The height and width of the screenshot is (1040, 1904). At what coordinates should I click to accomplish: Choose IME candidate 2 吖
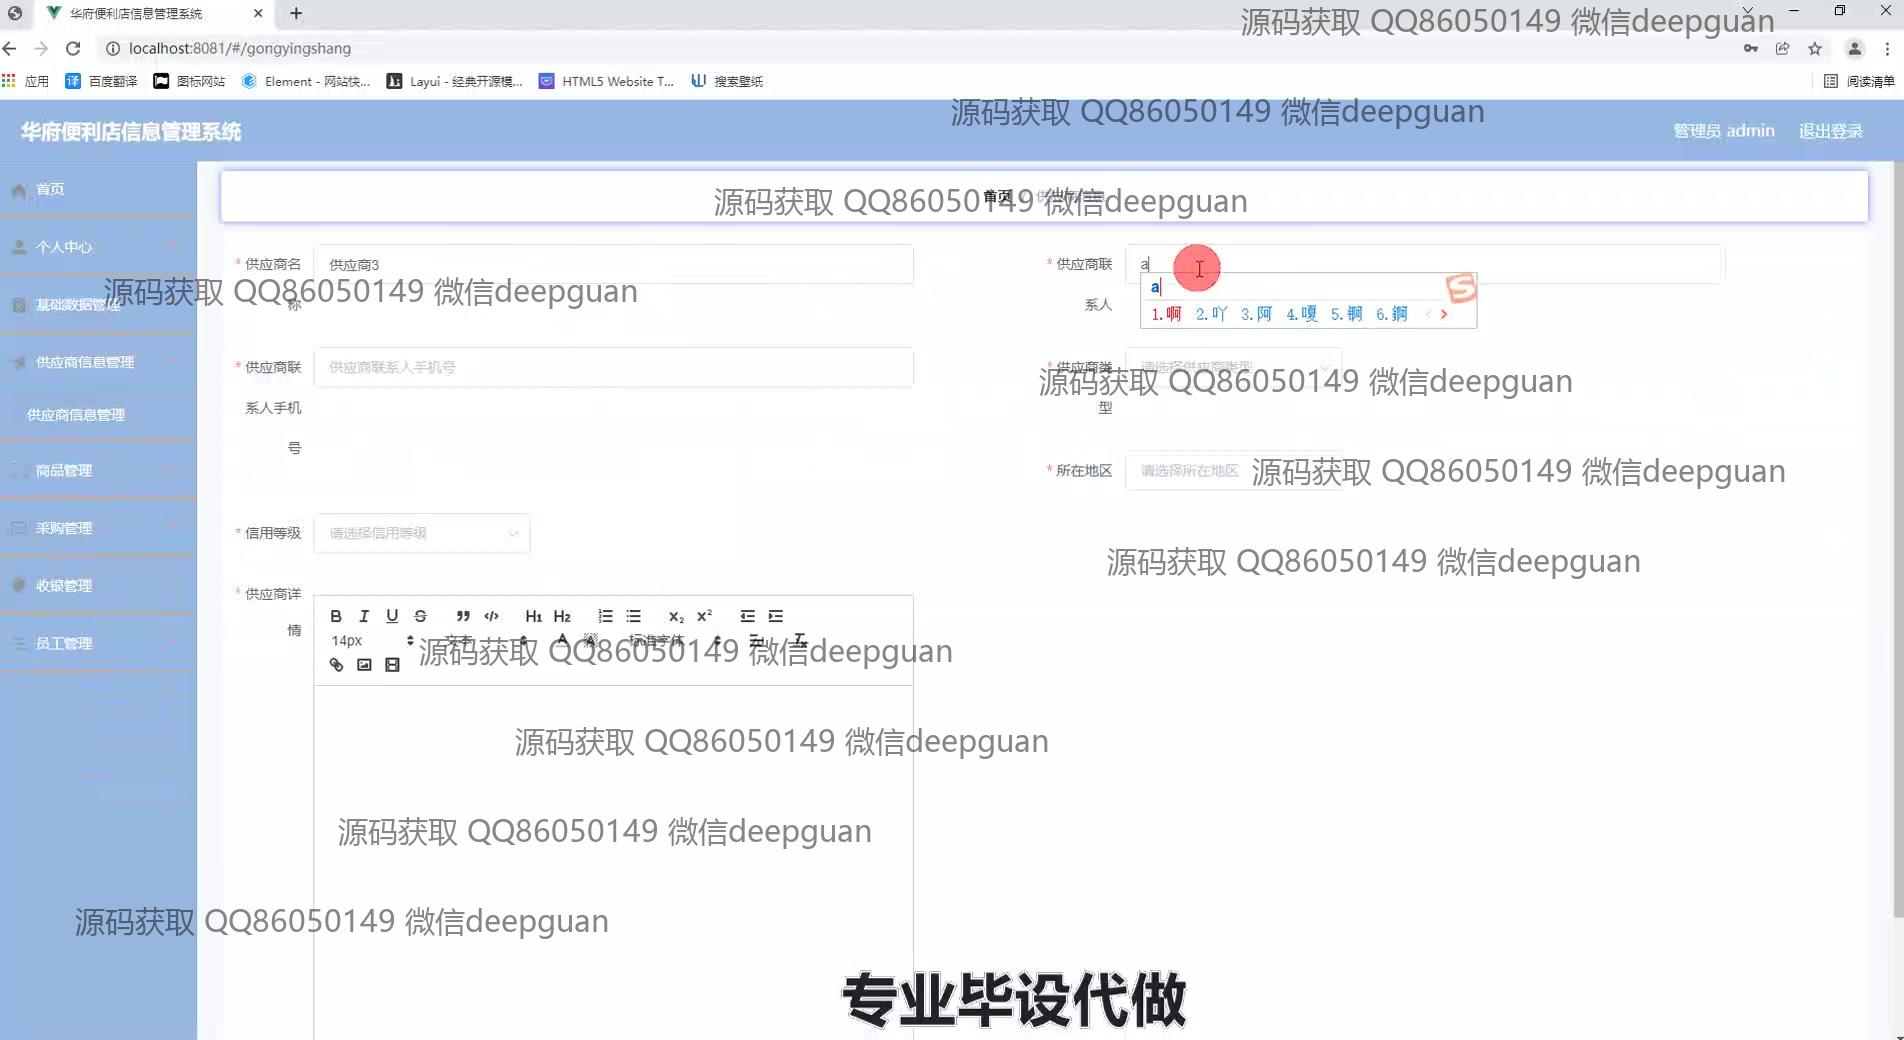1211,314
